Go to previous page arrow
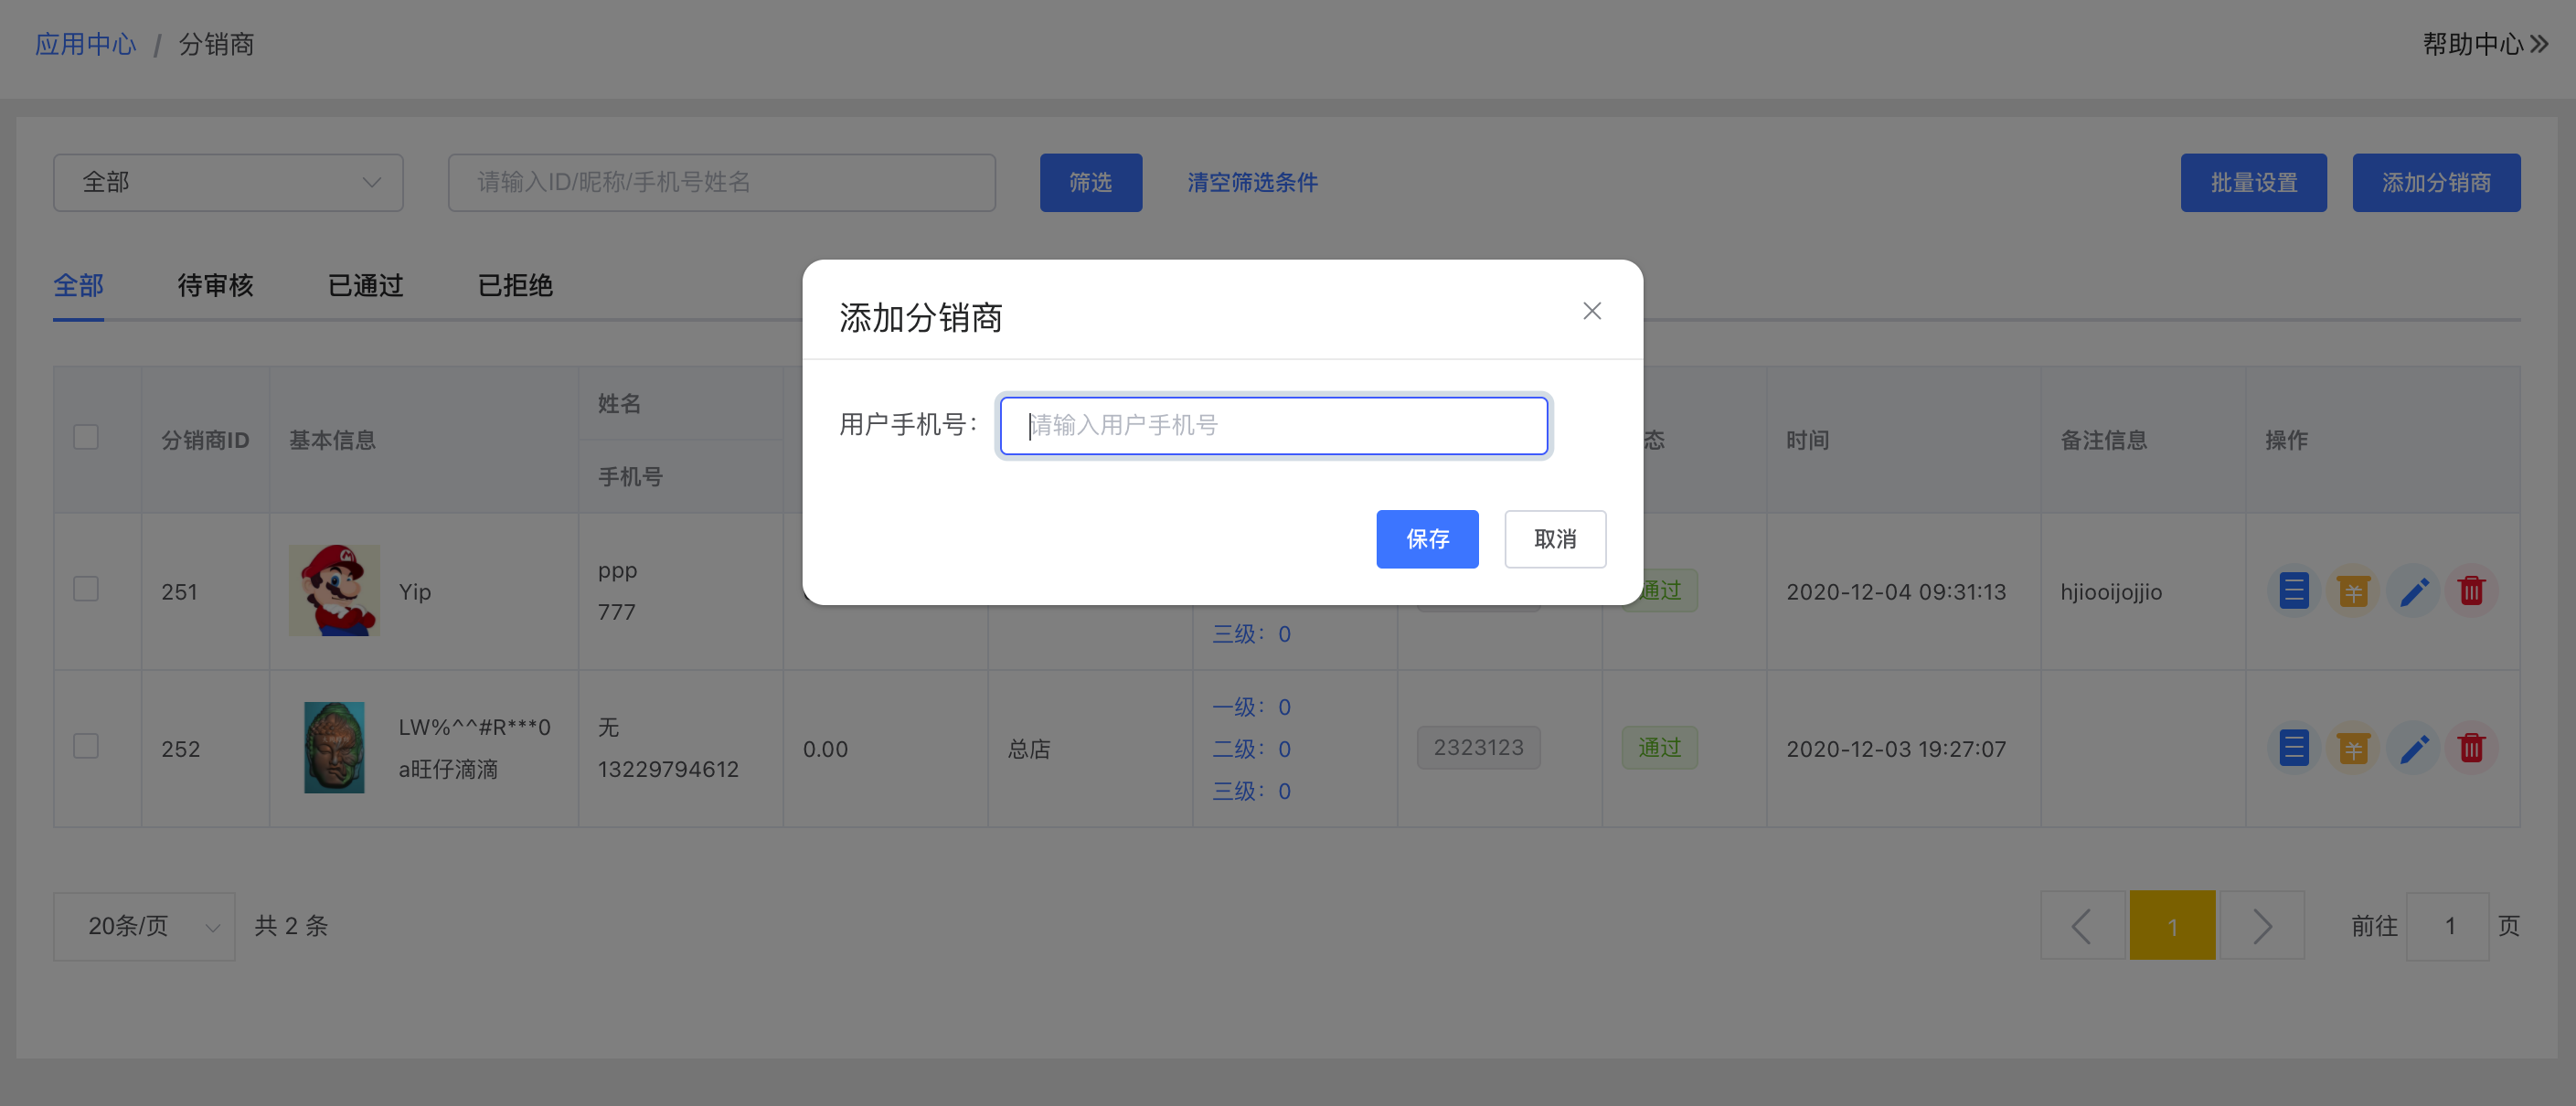This screenshot has width=2576, height=1106. point(2082,926)
